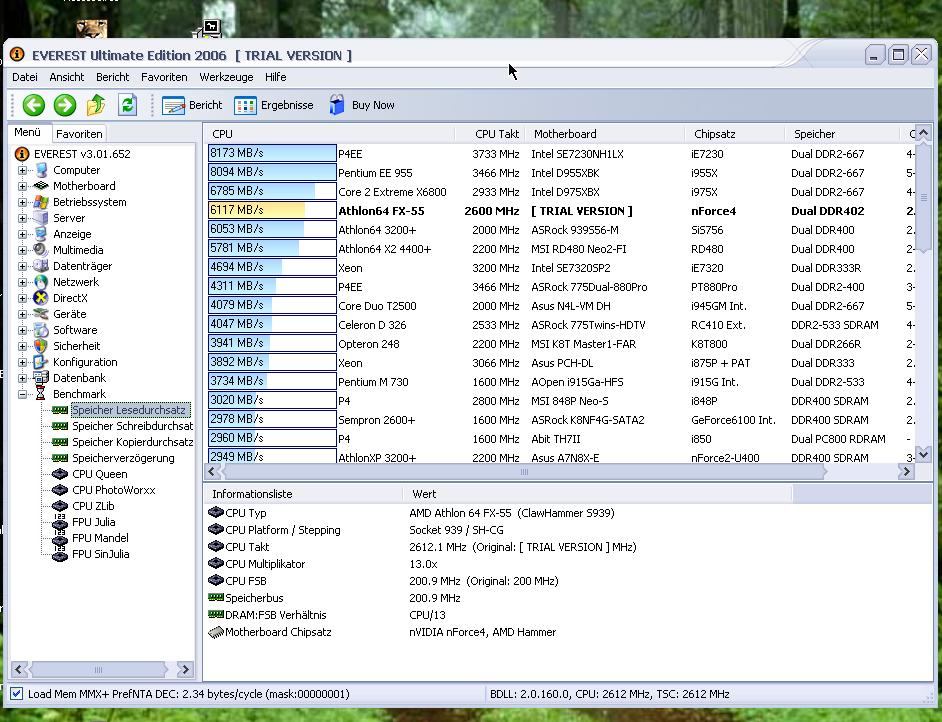
Task: Select CPU ZLib benchmark
Action: [x=93, y=506]
